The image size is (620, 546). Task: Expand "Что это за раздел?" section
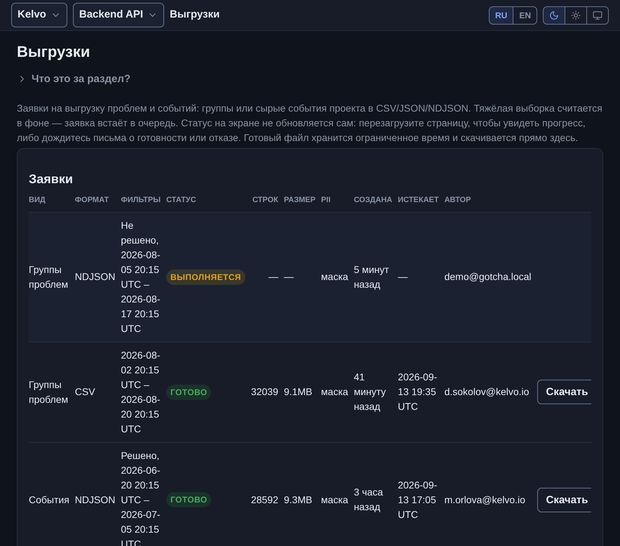(x=75, y=79)
